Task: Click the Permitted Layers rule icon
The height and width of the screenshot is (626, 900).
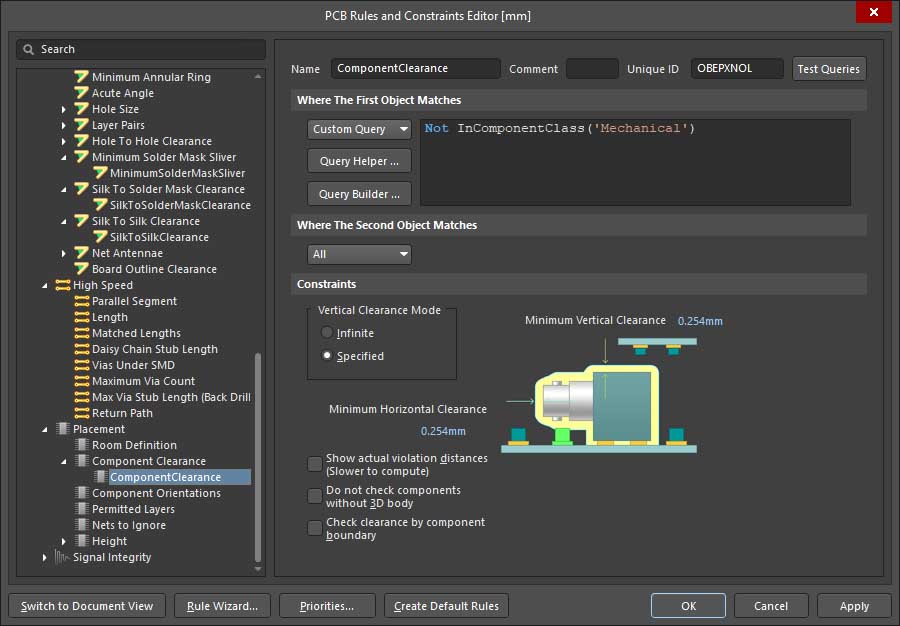Action: (81, 509)
